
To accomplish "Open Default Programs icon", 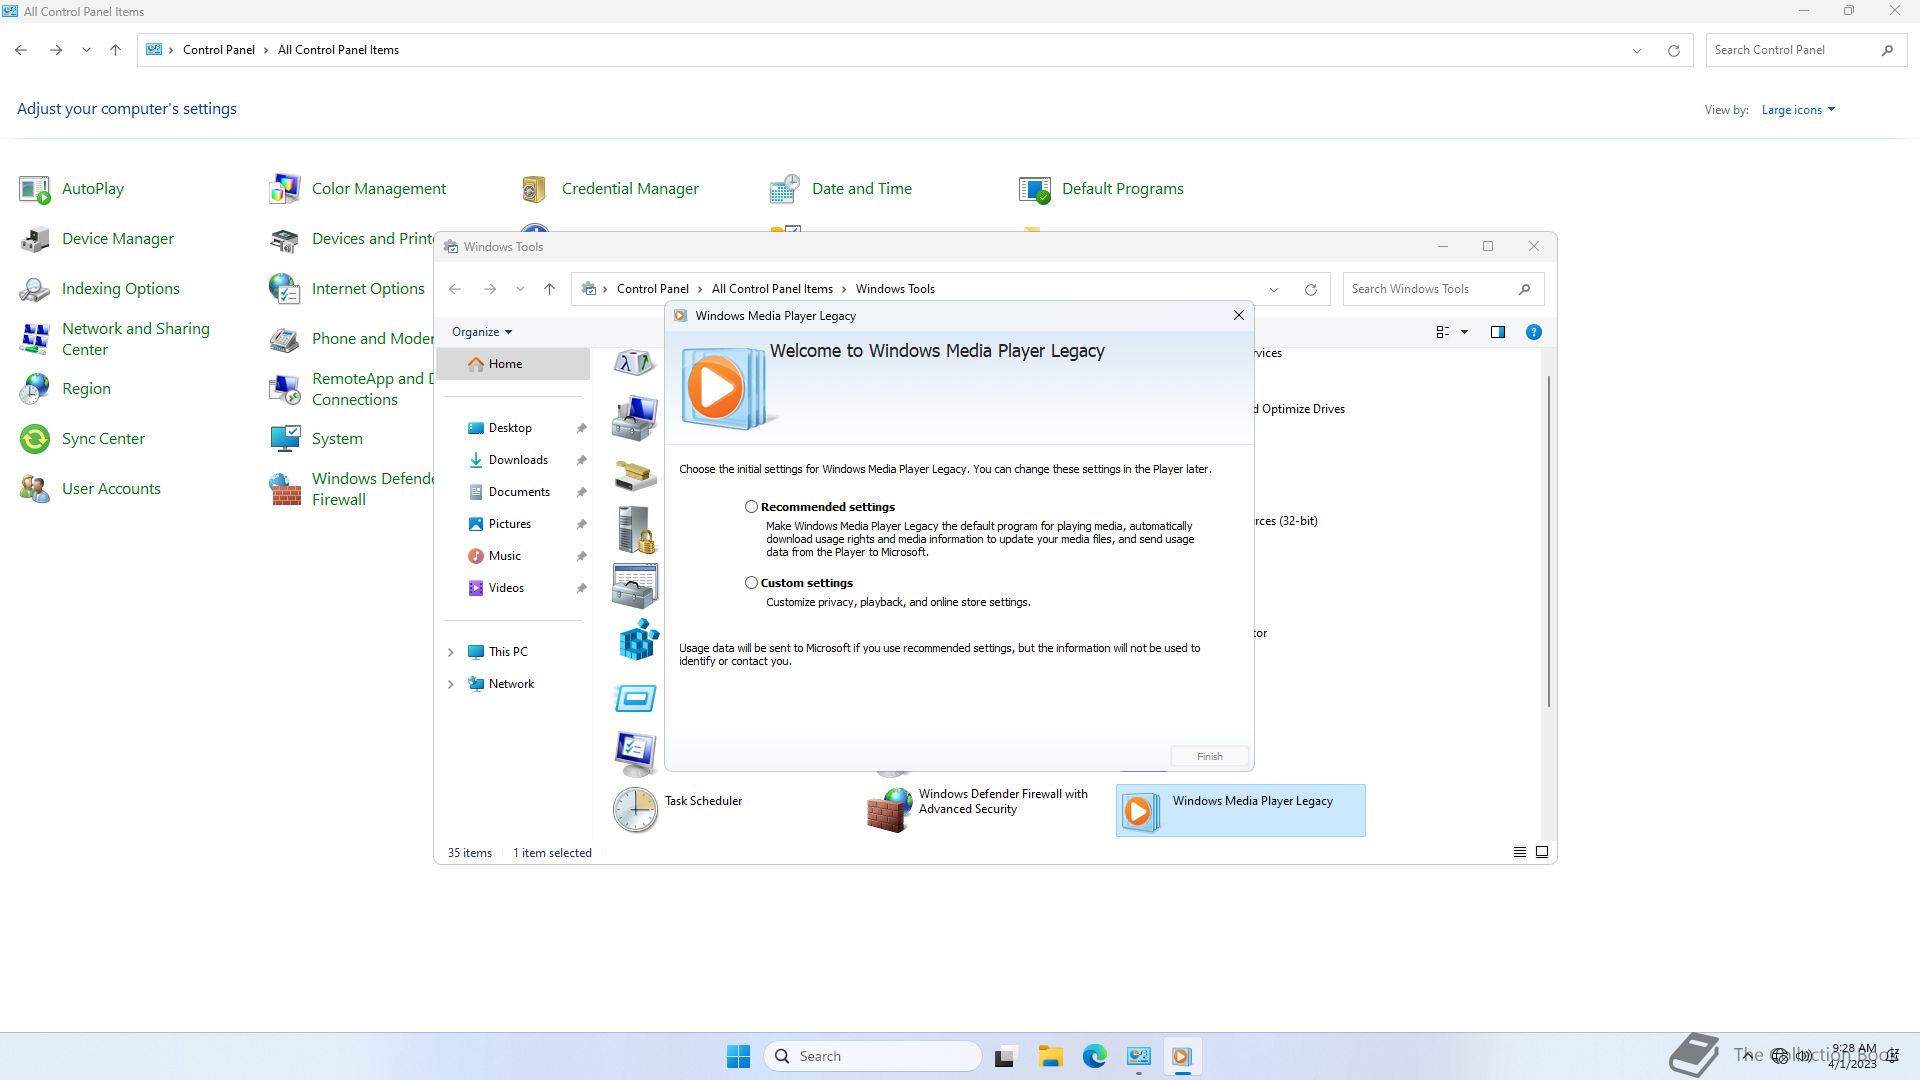I will click(1035, 189).
